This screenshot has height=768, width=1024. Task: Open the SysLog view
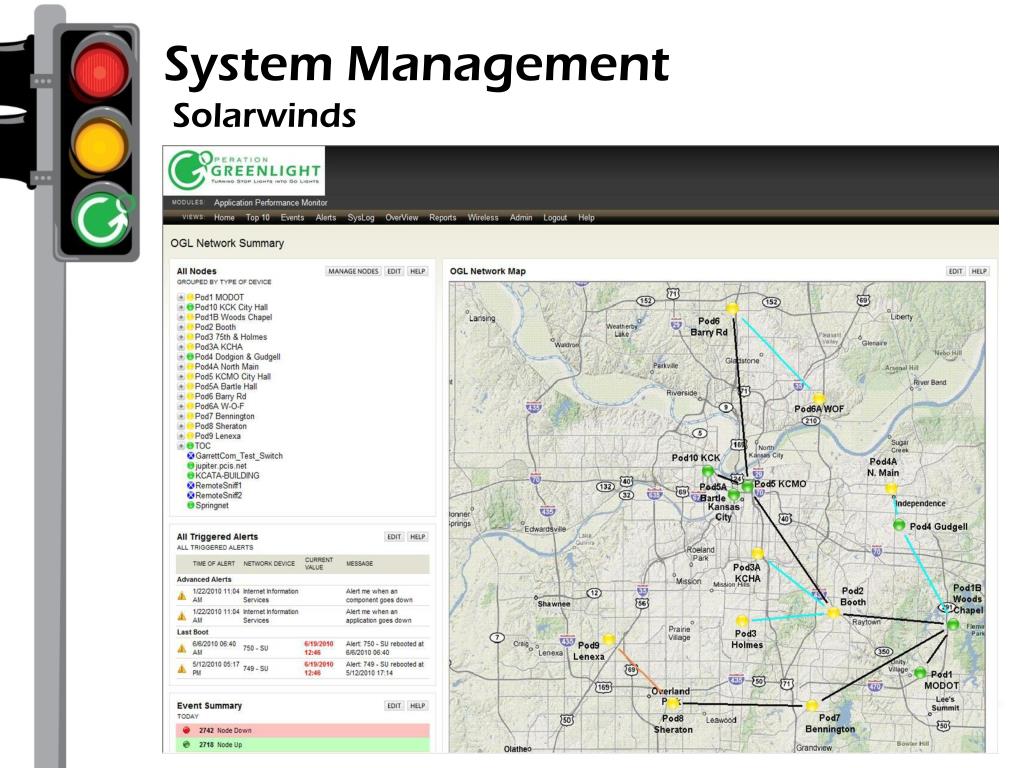pos(360,217)
